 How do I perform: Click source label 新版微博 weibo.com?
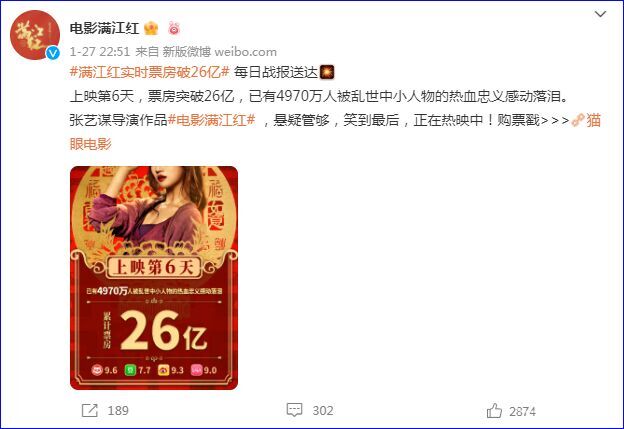(219, 52)
